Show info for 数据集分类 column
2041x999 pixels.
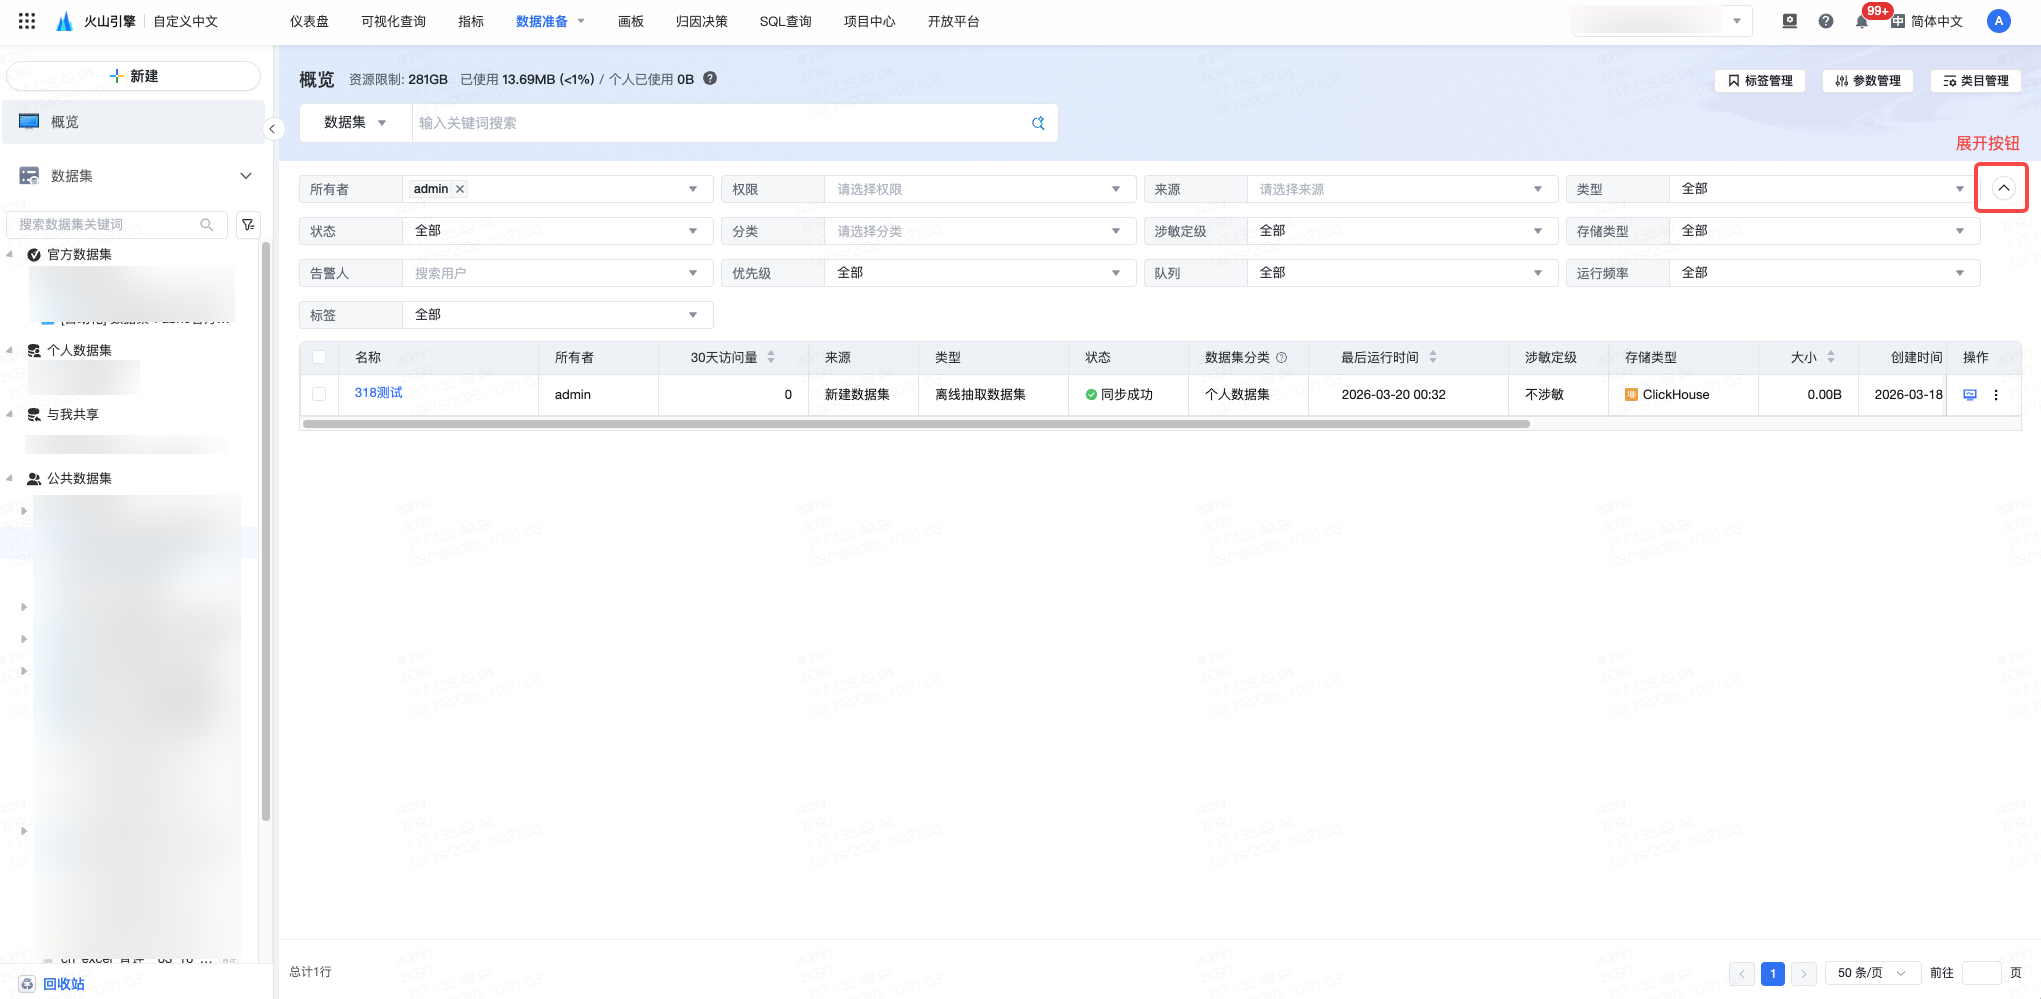(x=1282, y=358)
